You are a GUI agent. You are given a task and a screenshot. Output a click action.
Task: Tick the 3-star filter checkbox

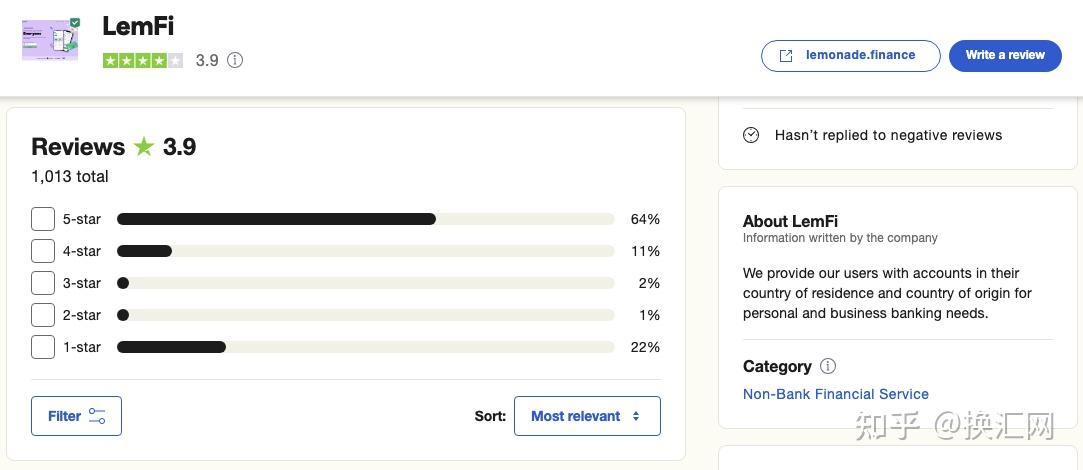43,283
